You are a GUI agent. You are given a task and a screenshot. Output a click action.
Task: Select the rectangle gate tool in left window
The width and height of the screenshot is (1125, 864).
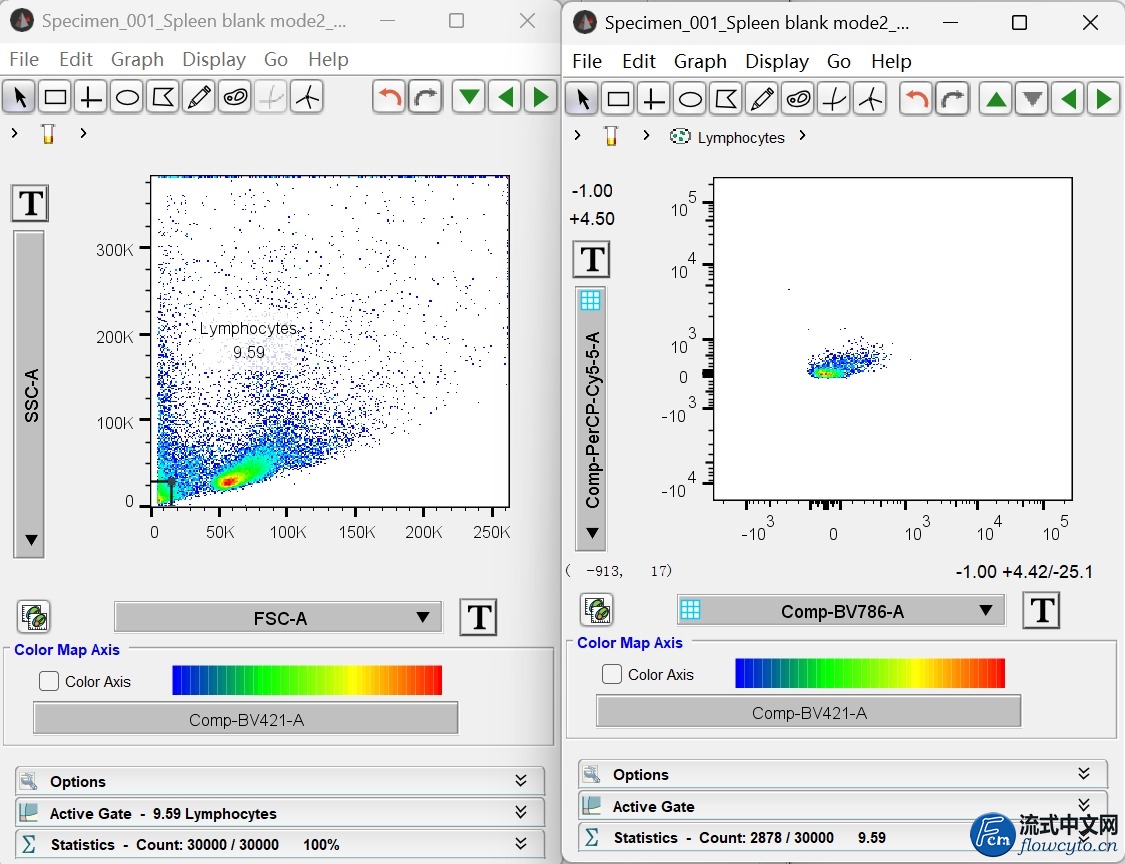click(55, 97)
